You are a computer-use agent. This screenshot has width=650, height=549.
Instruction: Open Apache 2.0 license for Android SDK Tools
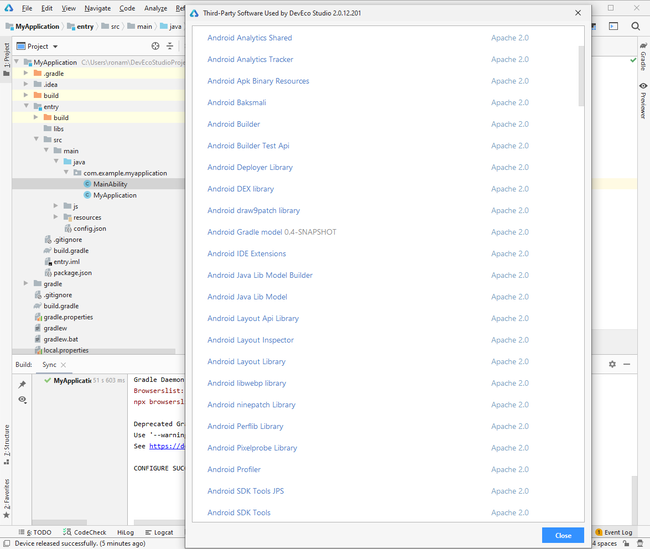pos(510,513)
